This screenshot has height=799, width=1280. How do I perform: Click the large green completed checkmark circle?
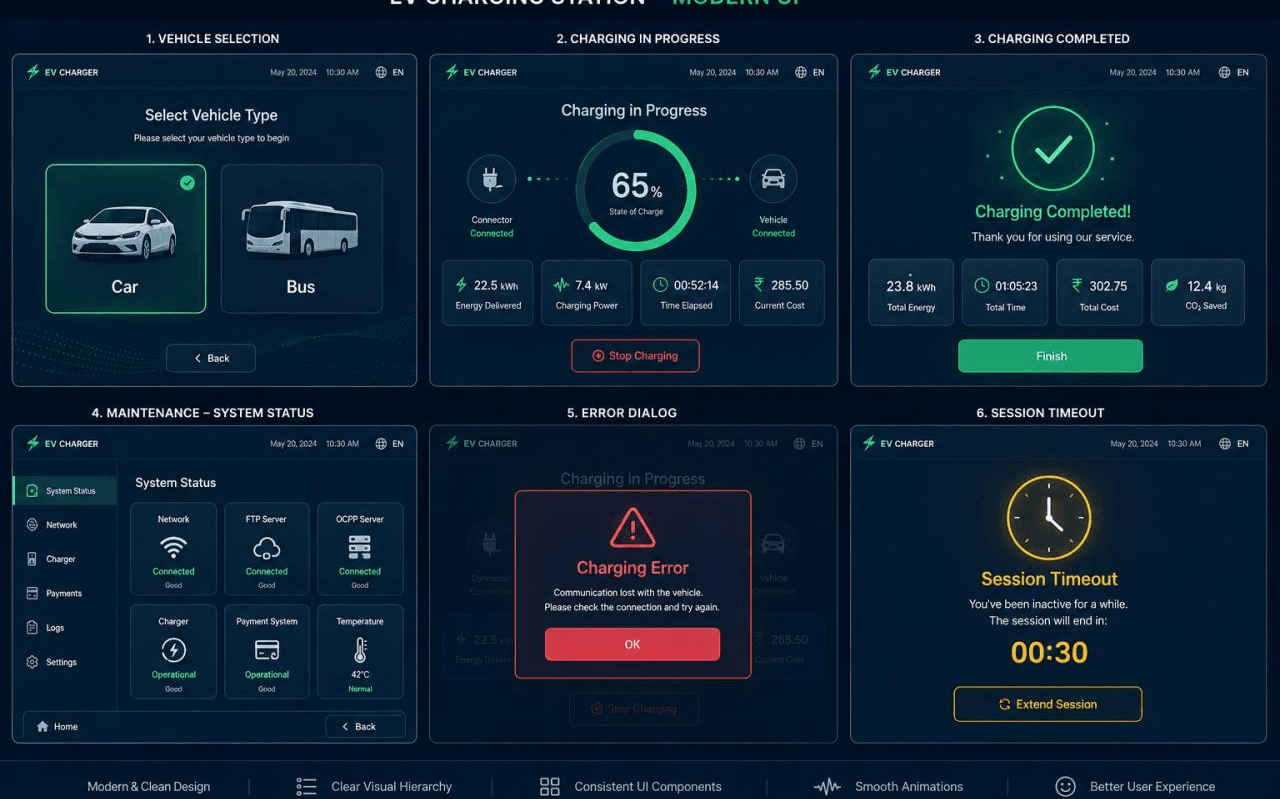click(x=1052, y=149)
